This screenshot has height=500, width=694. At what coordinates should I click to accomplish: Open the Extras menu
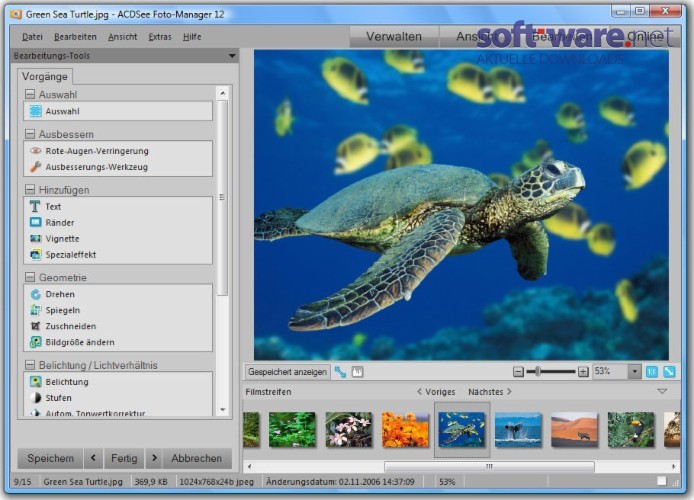160,37
